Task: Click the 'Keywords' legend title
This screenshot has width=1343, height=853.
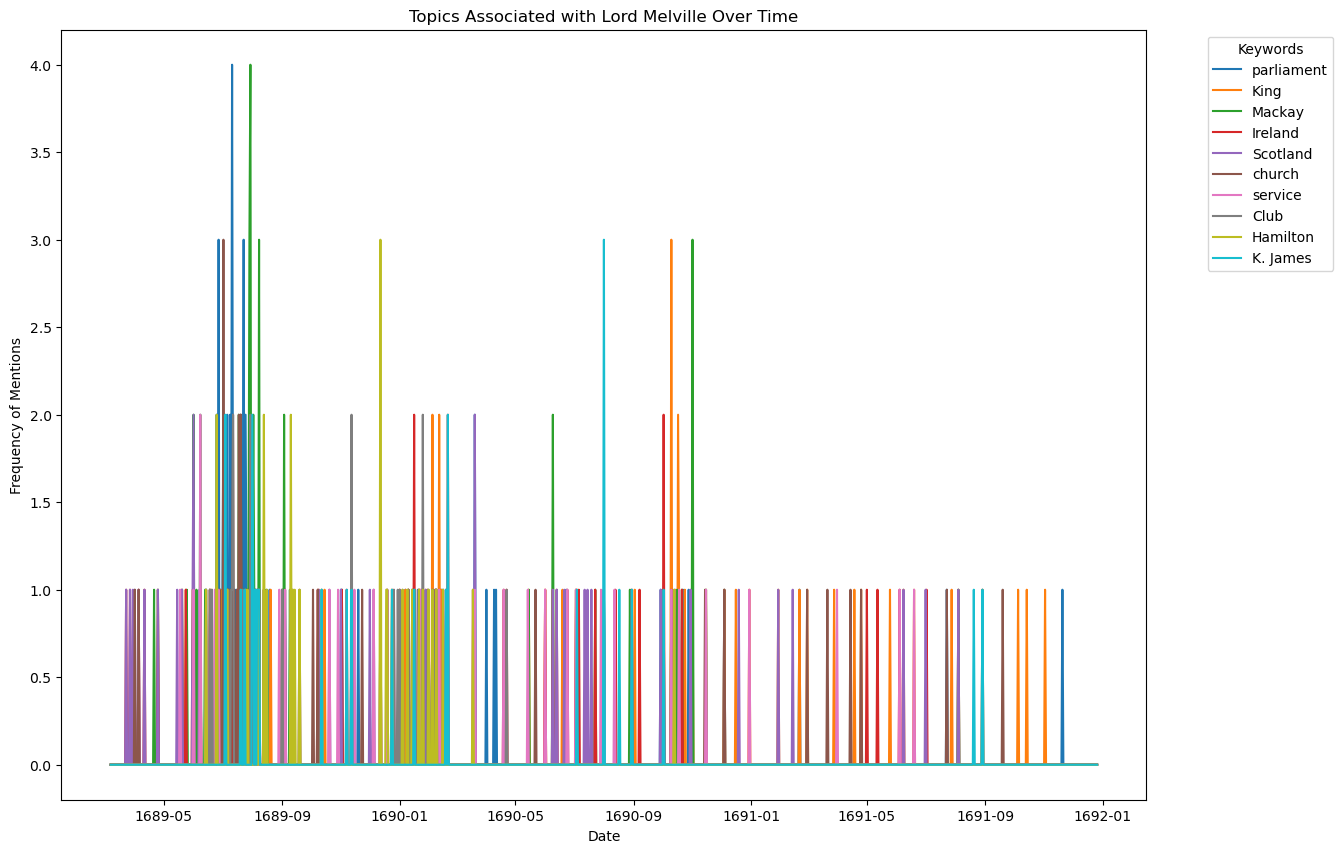Action: pyautogui.click(x=1270, y=49)
